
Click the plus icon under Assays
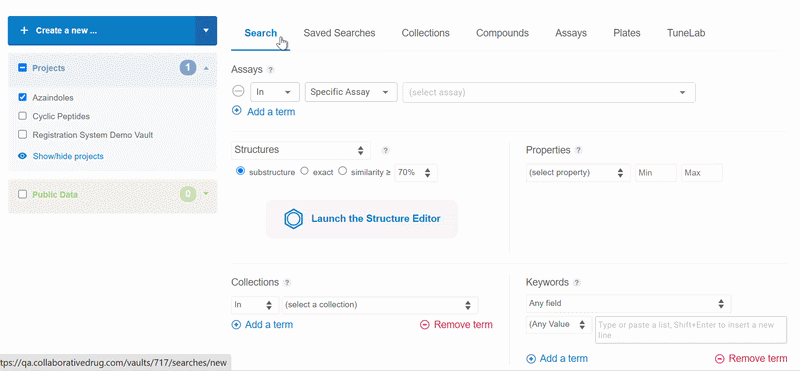point(236,110)
